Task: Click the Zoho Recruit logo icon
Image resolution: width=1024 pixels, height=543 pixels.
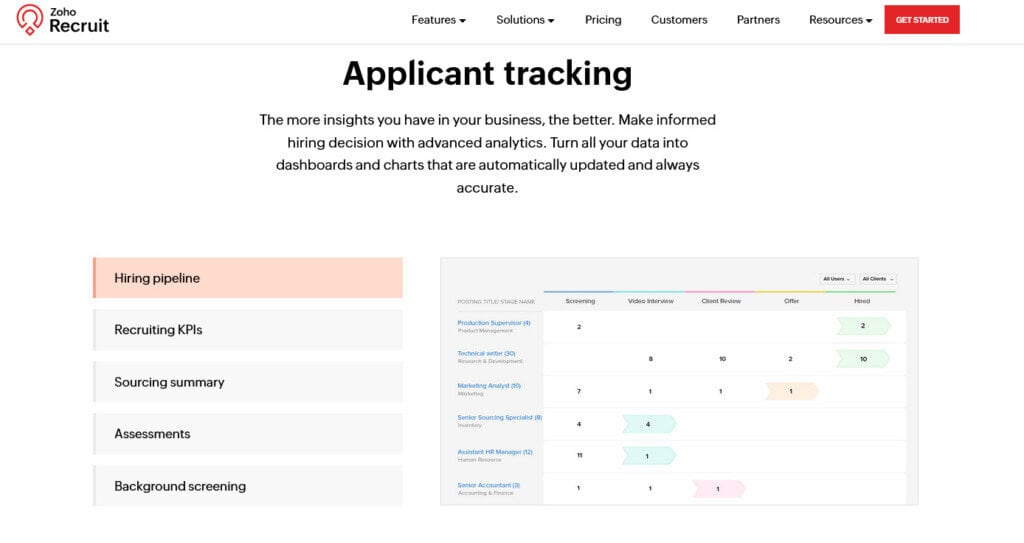Action: coord(30,20)
